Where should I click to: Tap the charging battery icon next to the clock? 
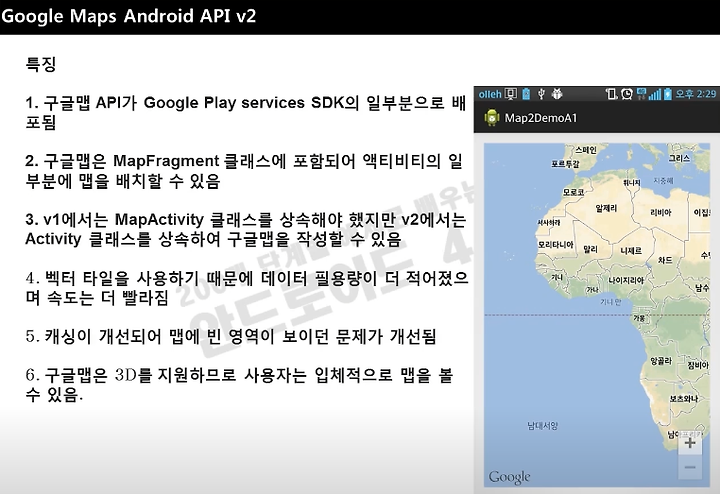coord(668,94)
